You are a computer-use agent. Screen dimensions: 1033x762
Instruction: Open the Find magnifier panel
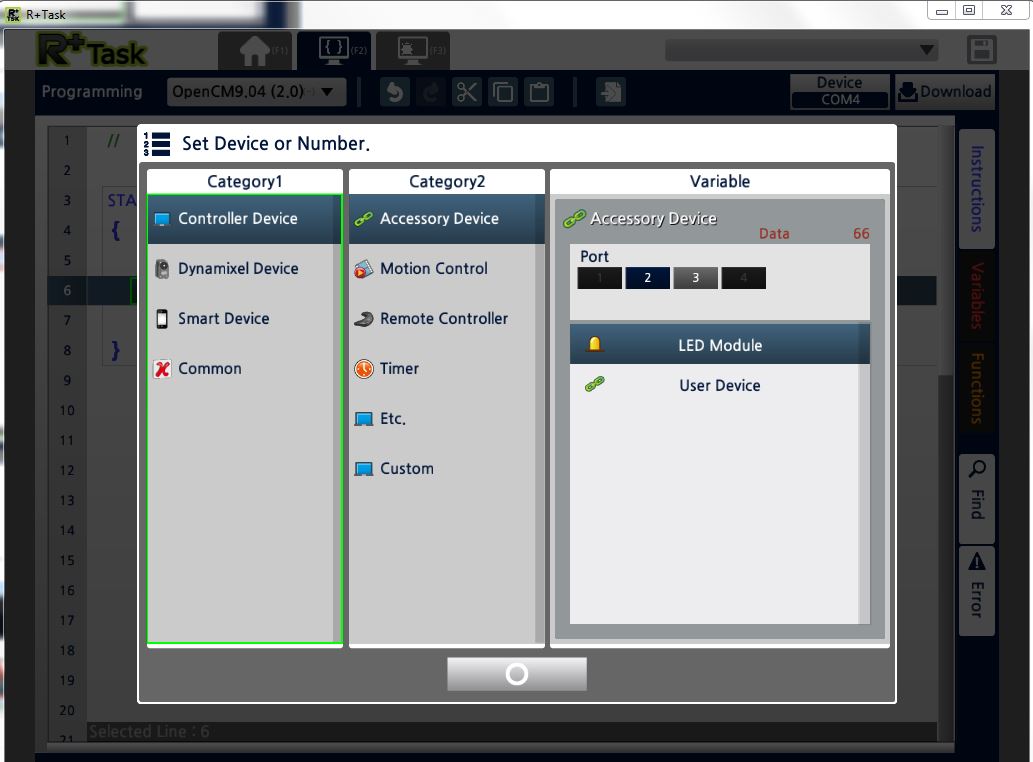[977, 498]
